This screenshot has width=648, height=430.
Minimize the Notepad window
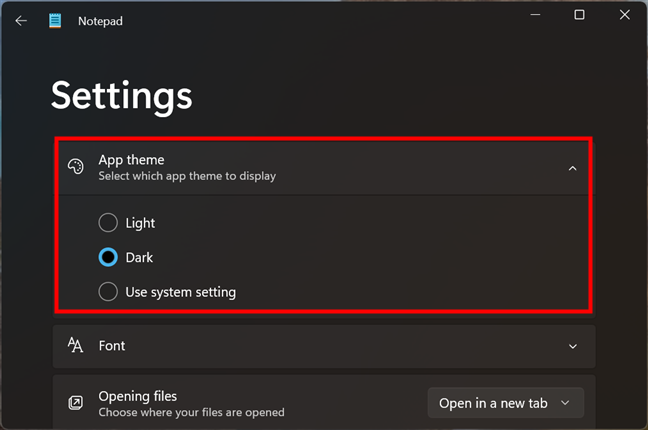(533, 15)
